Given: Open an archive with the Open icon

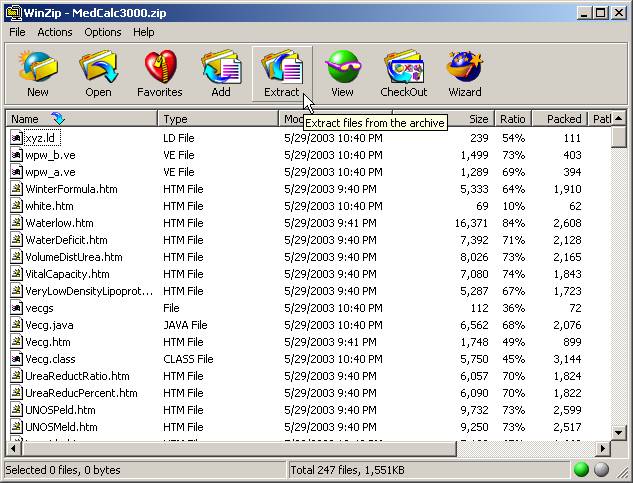Looking at the screenshot, I should 98,74.
